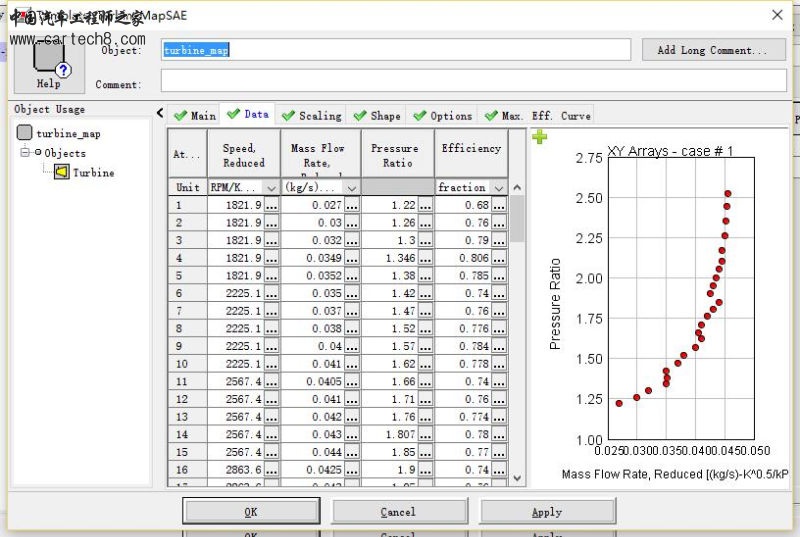
Task: Open ellipsis button for pressure ratio 1.57
Action: (426, 346)
